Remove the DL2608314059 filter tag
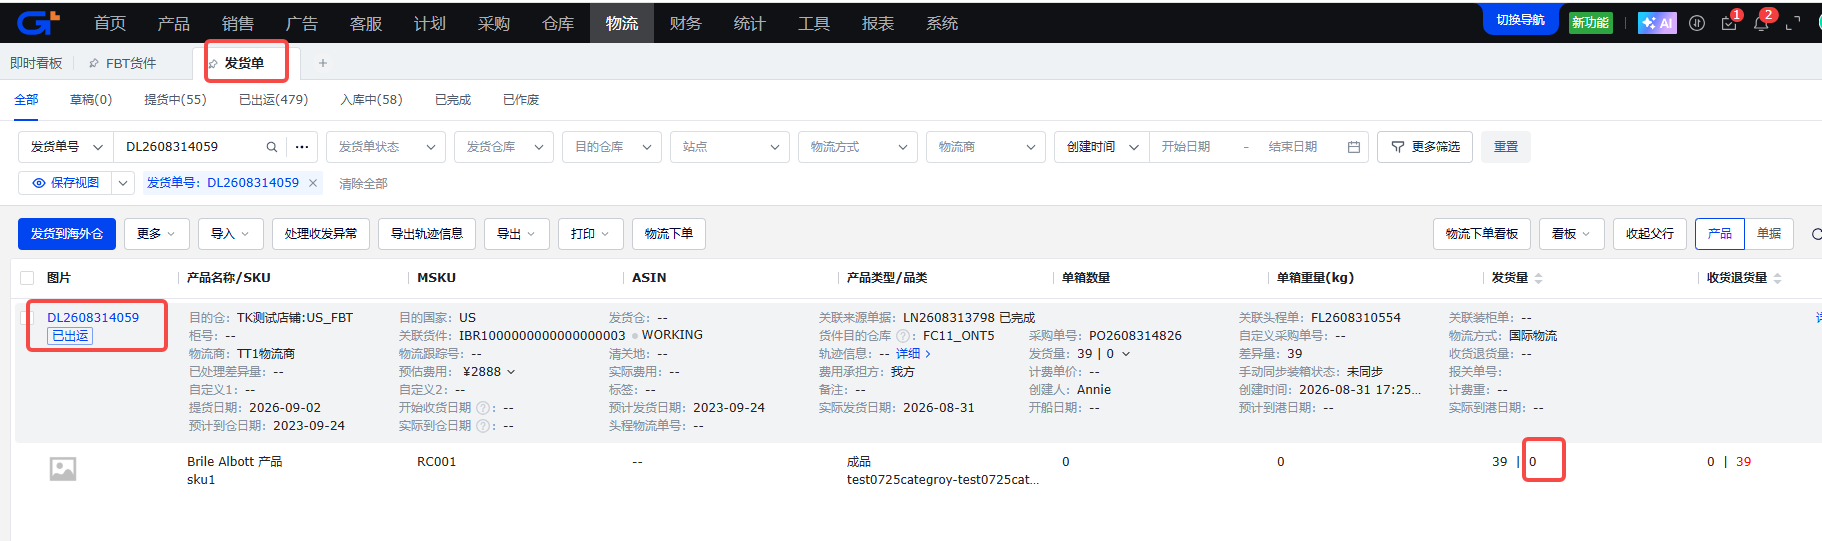 coord(313,183)
